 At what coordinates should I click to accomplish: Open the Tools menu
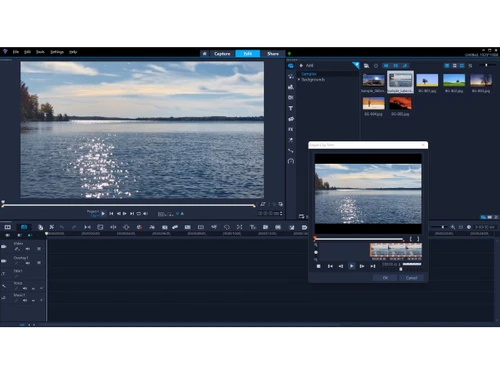tap(40, 52)
